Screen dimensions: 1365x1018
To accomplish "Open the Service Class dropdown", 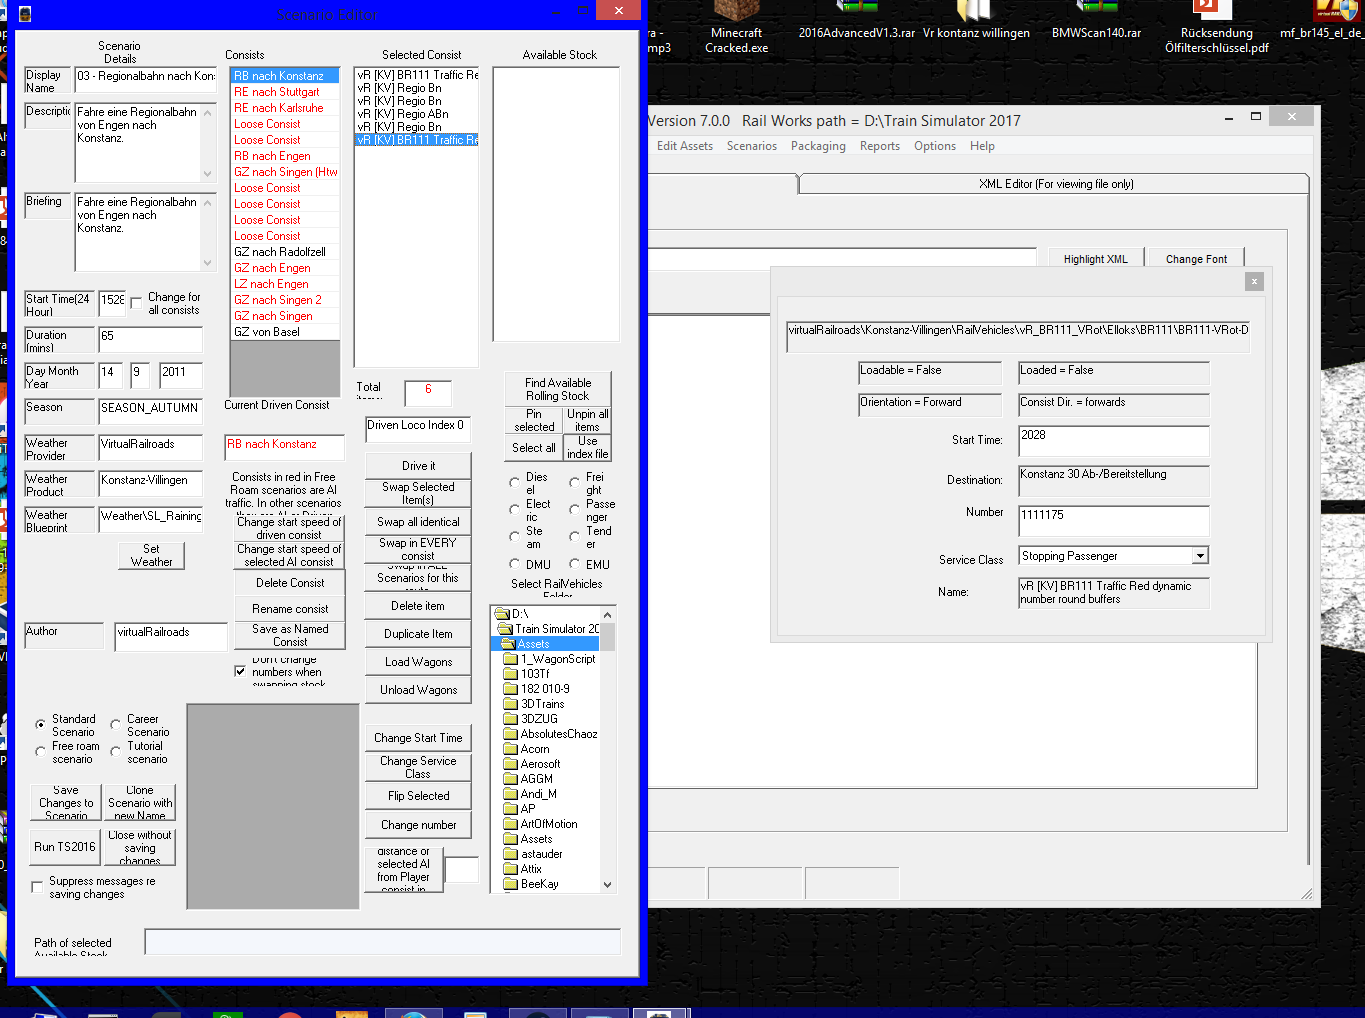I will coord(1200,556).
